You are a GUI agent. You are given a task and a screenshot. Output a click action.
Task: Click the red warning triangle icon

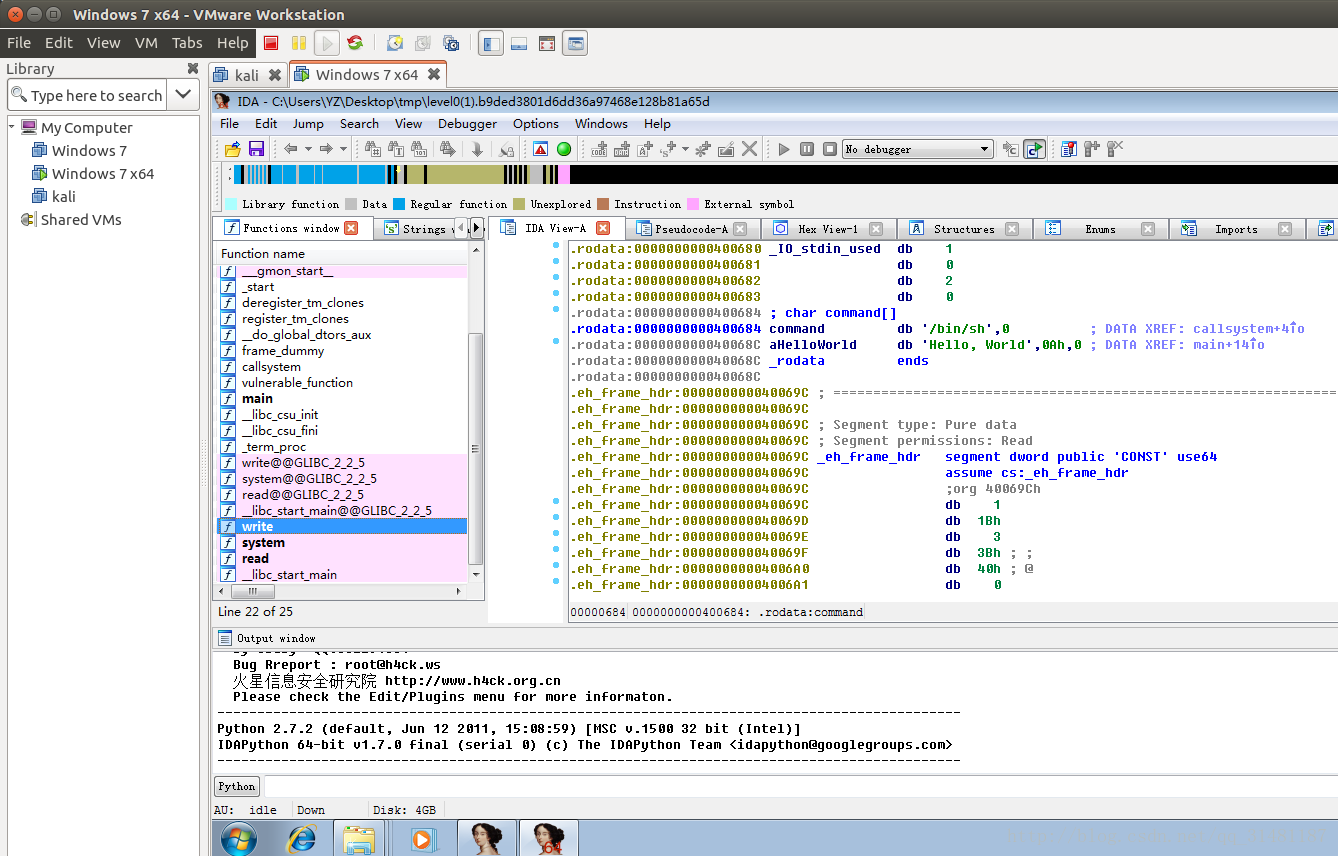click(540, 149)
